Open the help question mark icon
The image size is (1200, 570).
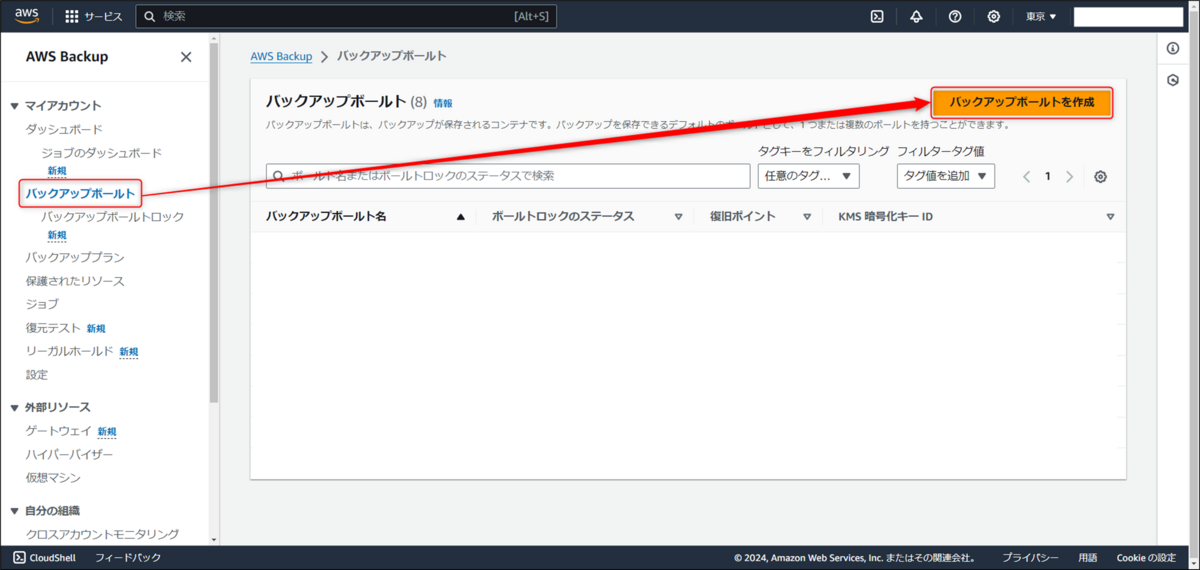[x=955, y=16]
